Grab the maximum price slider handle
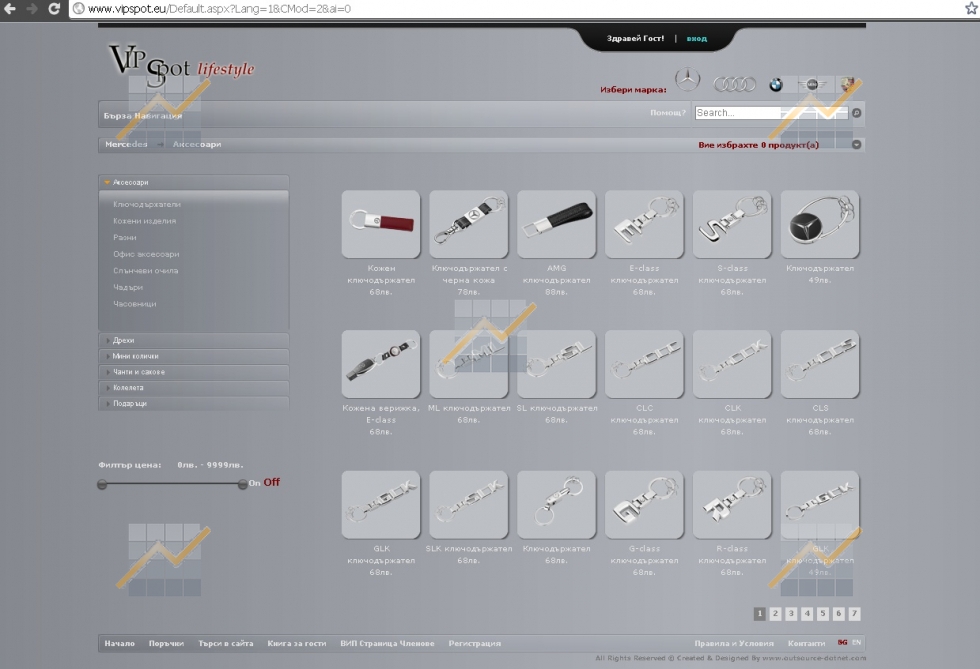Viewport: 980px width, 669px height. click(x=242, y=485)
